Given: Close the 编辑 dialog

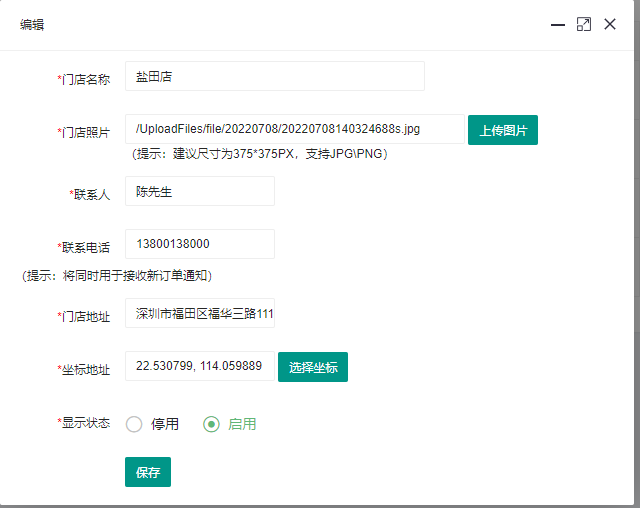Looking at the screenshot, I should tap(610, 25).
